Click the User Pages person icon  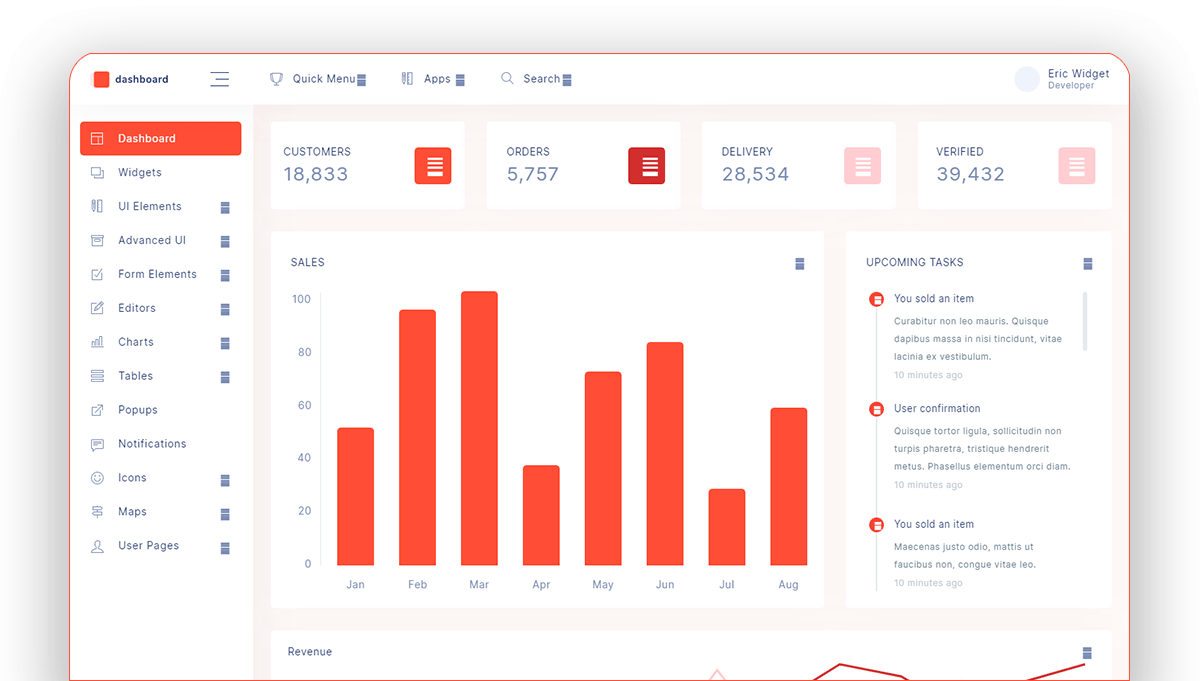pos(97,546)
